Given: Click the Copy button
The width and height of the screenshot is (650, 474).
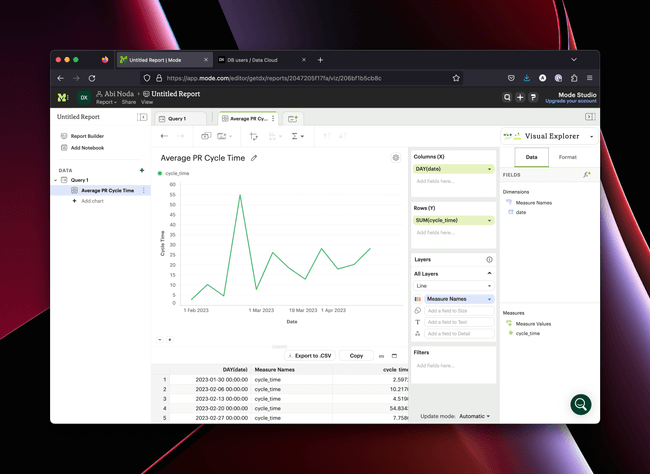Looking at the screenshot, I should pos(356,356).
